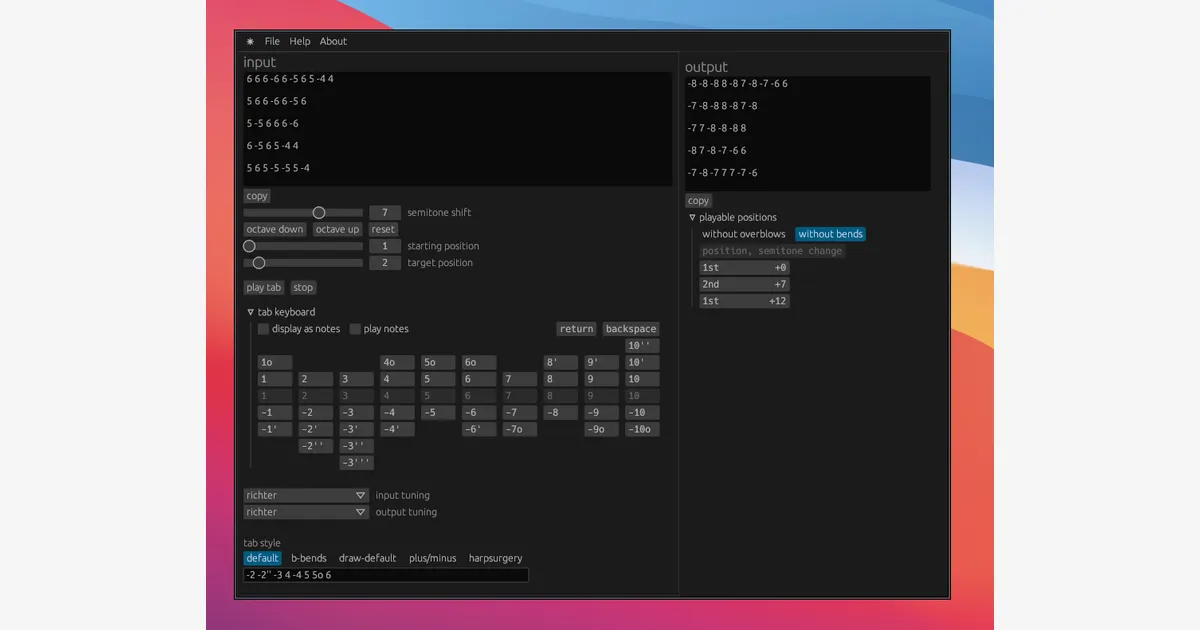Screen dimensions: 1200x630
Task: Select the harpsurgery tab style
Action: [x=496, y=558]
